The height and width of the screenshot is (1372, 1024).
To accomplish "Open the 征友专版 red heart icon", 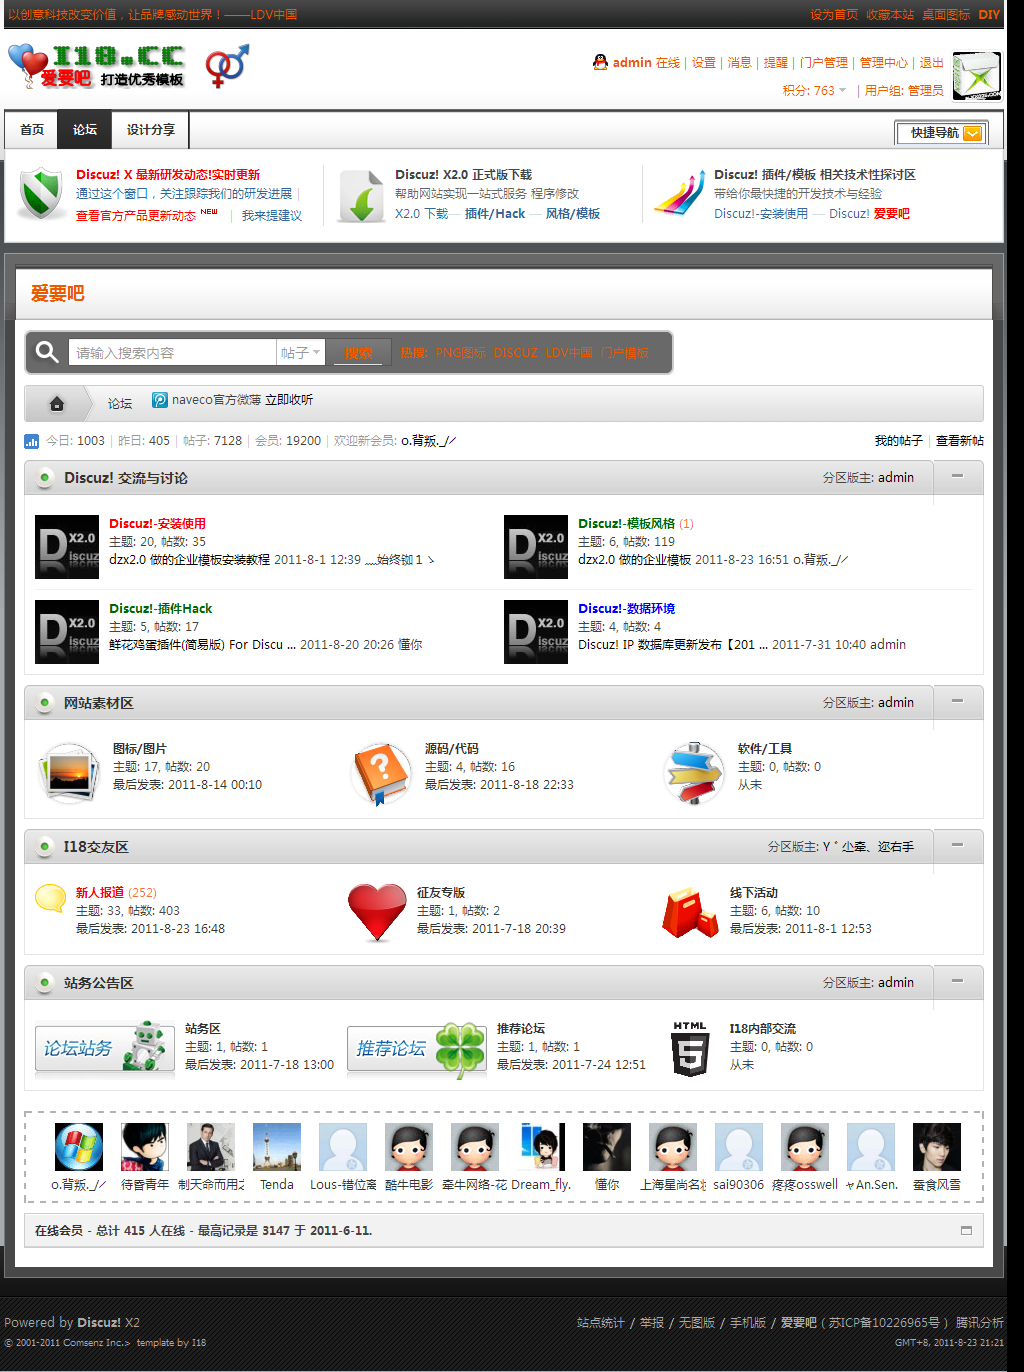I will pos(377,912).
